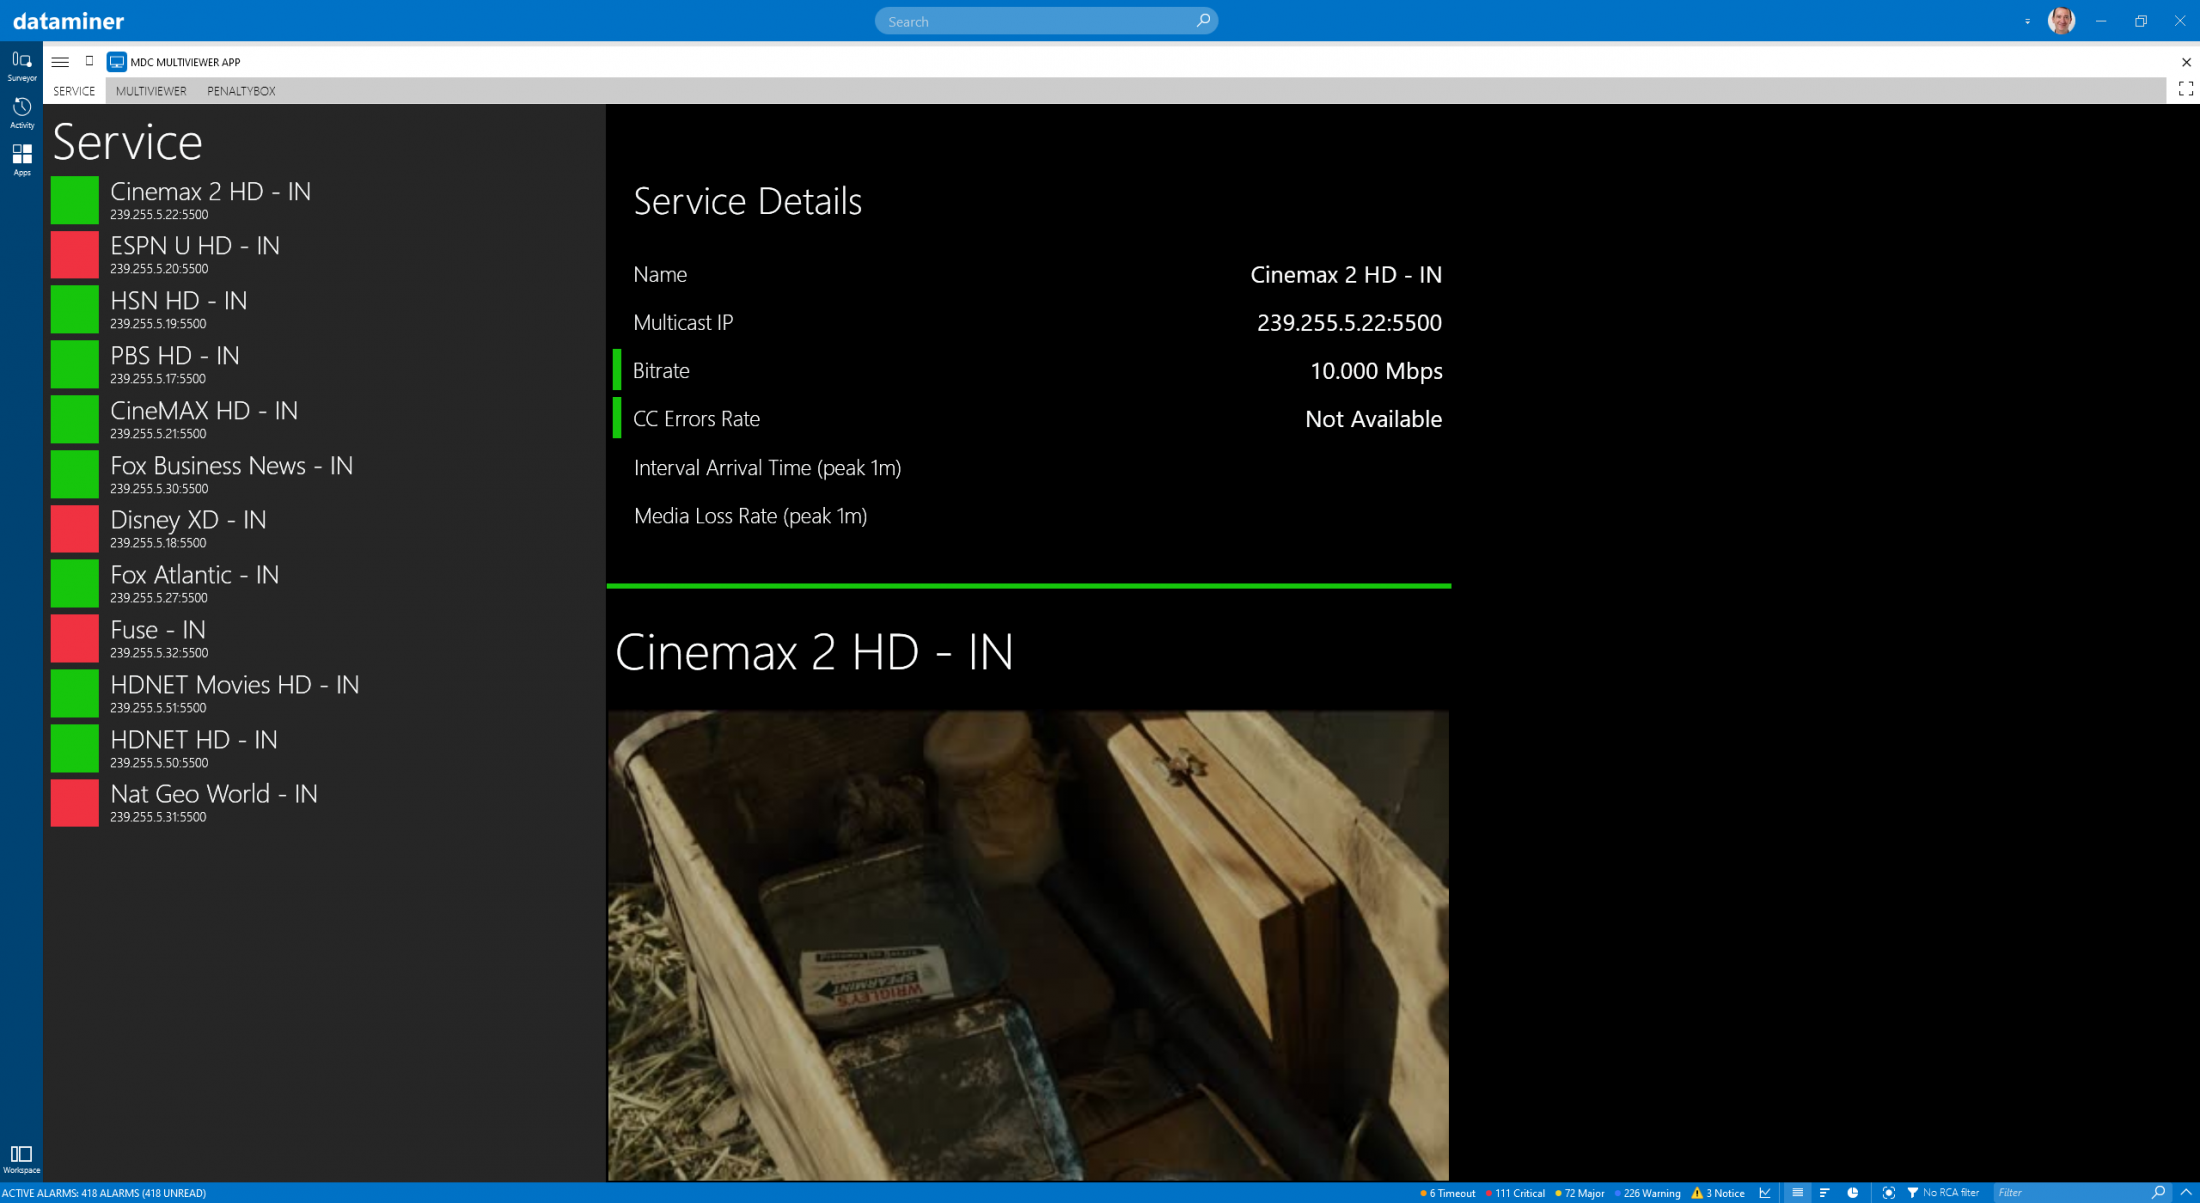The image size is (2200, 1203).
Task: Toggle fullscreen for the multiviewer card
Action: click(x=2185, y=89)
